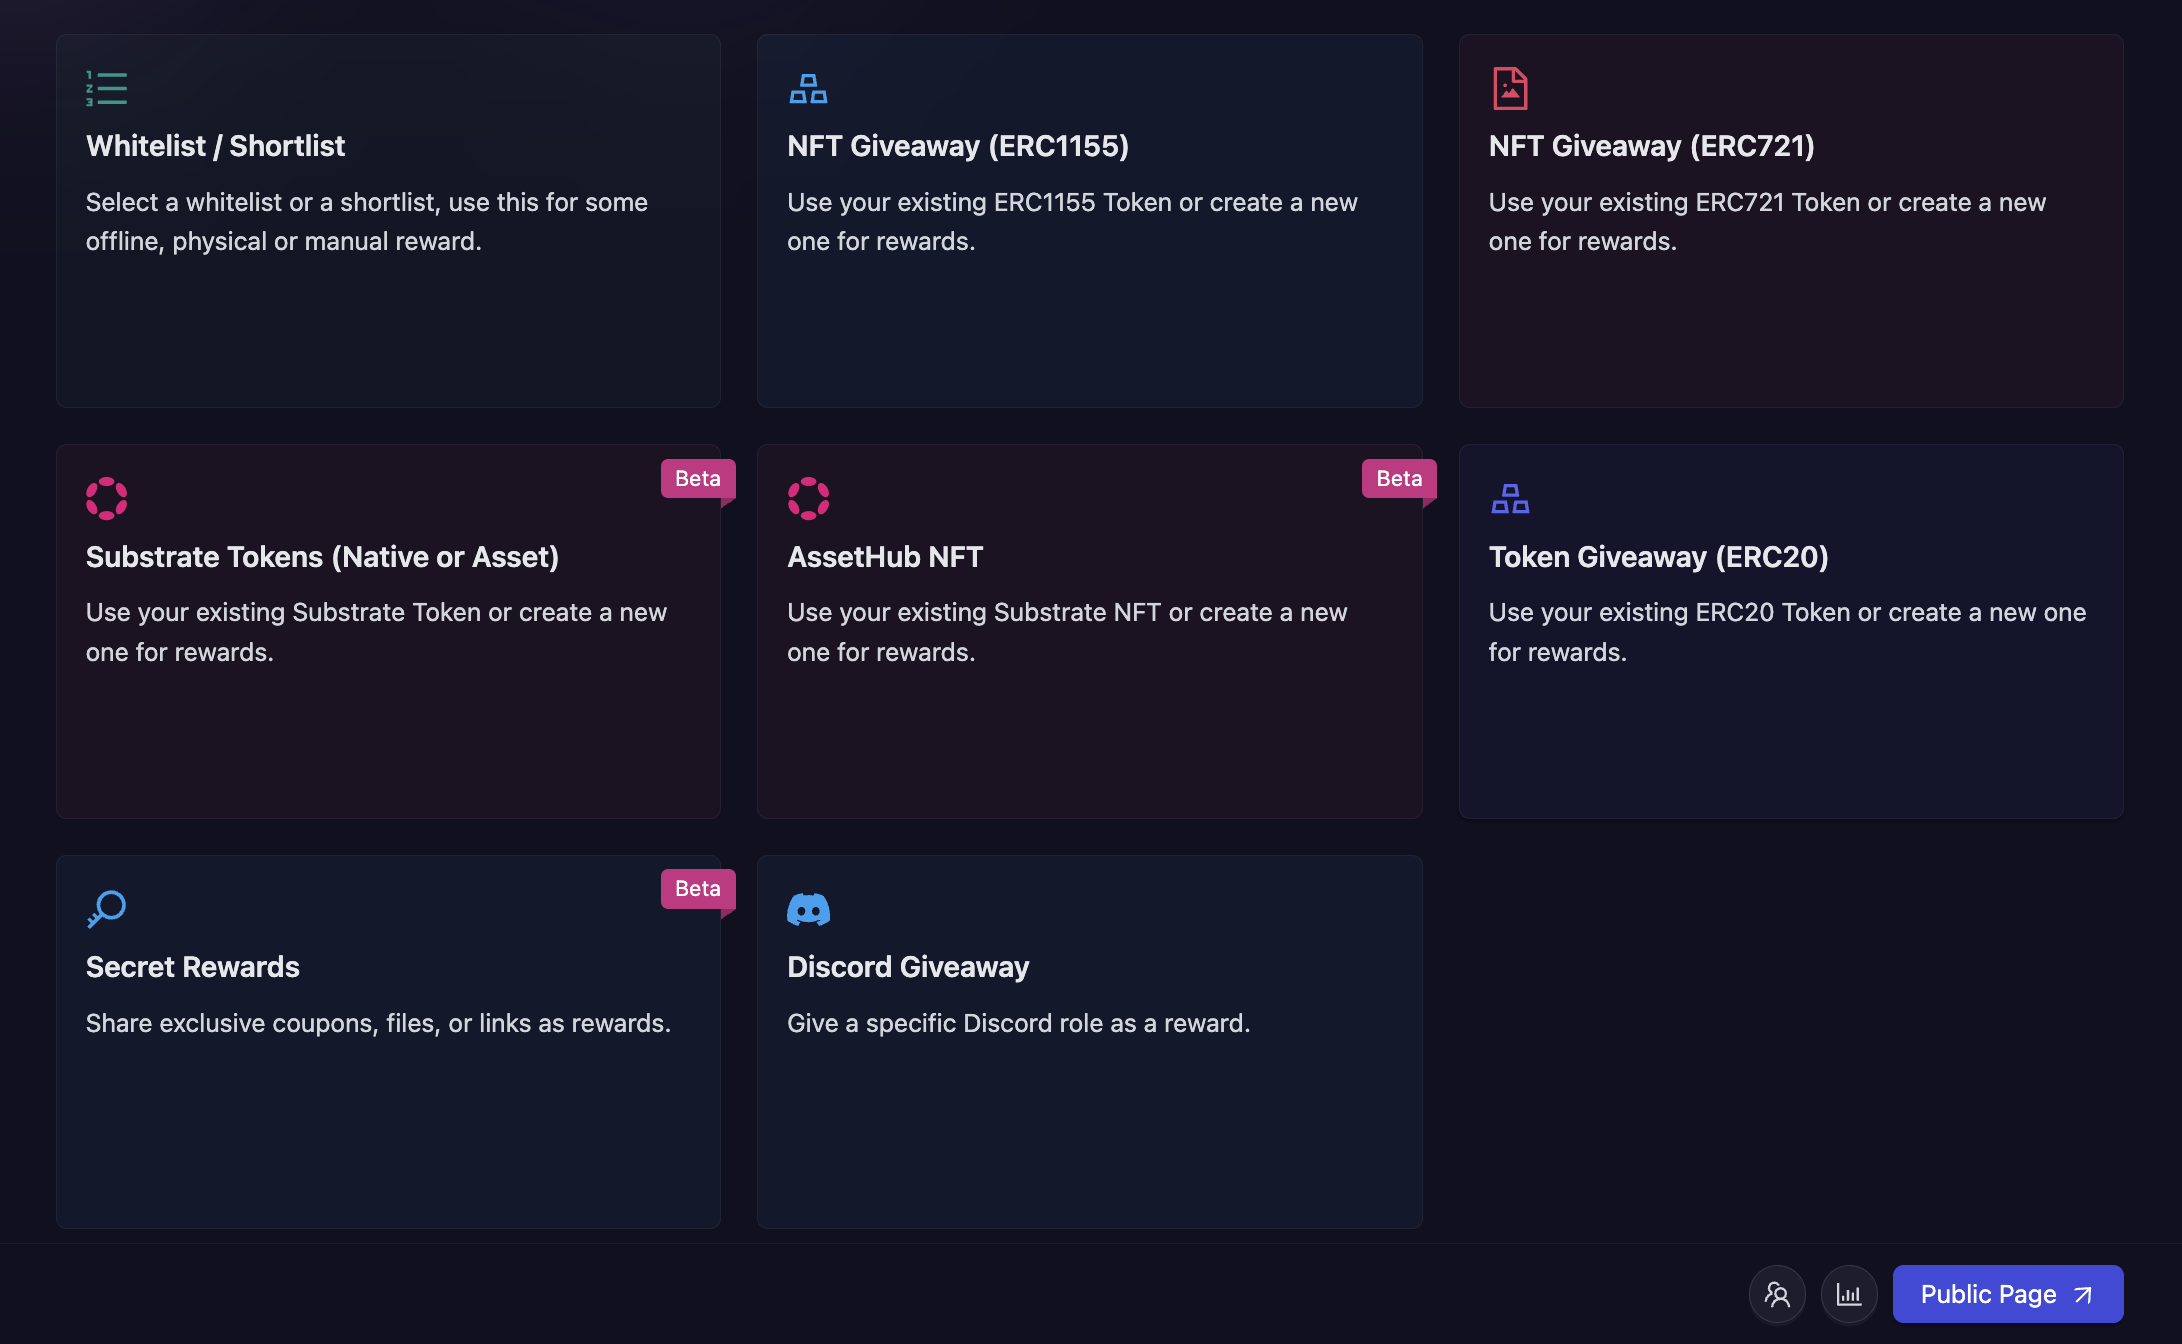Choose the Secret Rewards heading
This screenshot has width=2182, height=1344.
click(192, 967)
